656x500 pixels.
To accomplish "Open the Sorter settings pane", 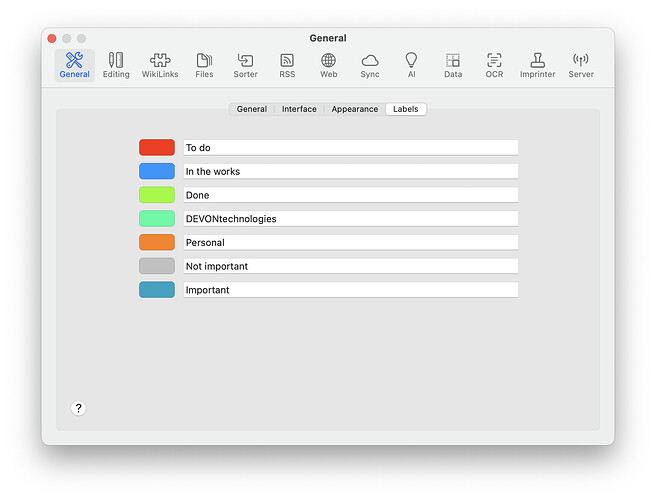I will [x=245, y=65].
